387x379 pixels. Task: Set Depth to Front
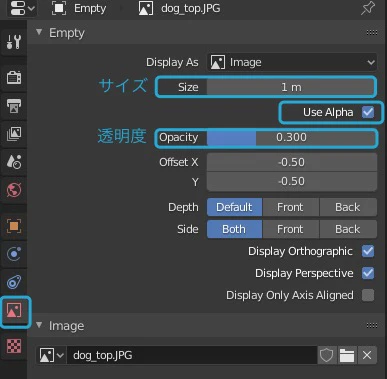(x=290, y=207)
